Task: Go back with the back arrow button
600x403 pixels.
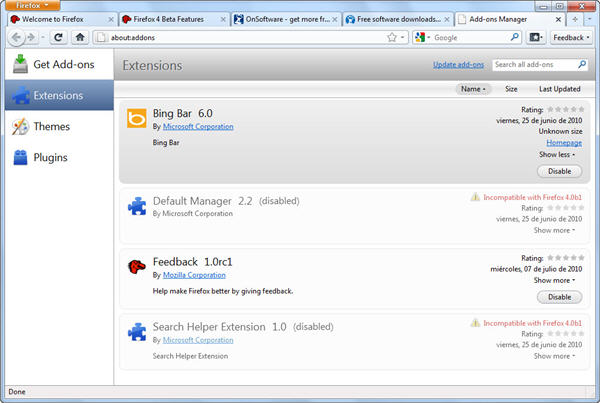Action: tap(16, 38)
